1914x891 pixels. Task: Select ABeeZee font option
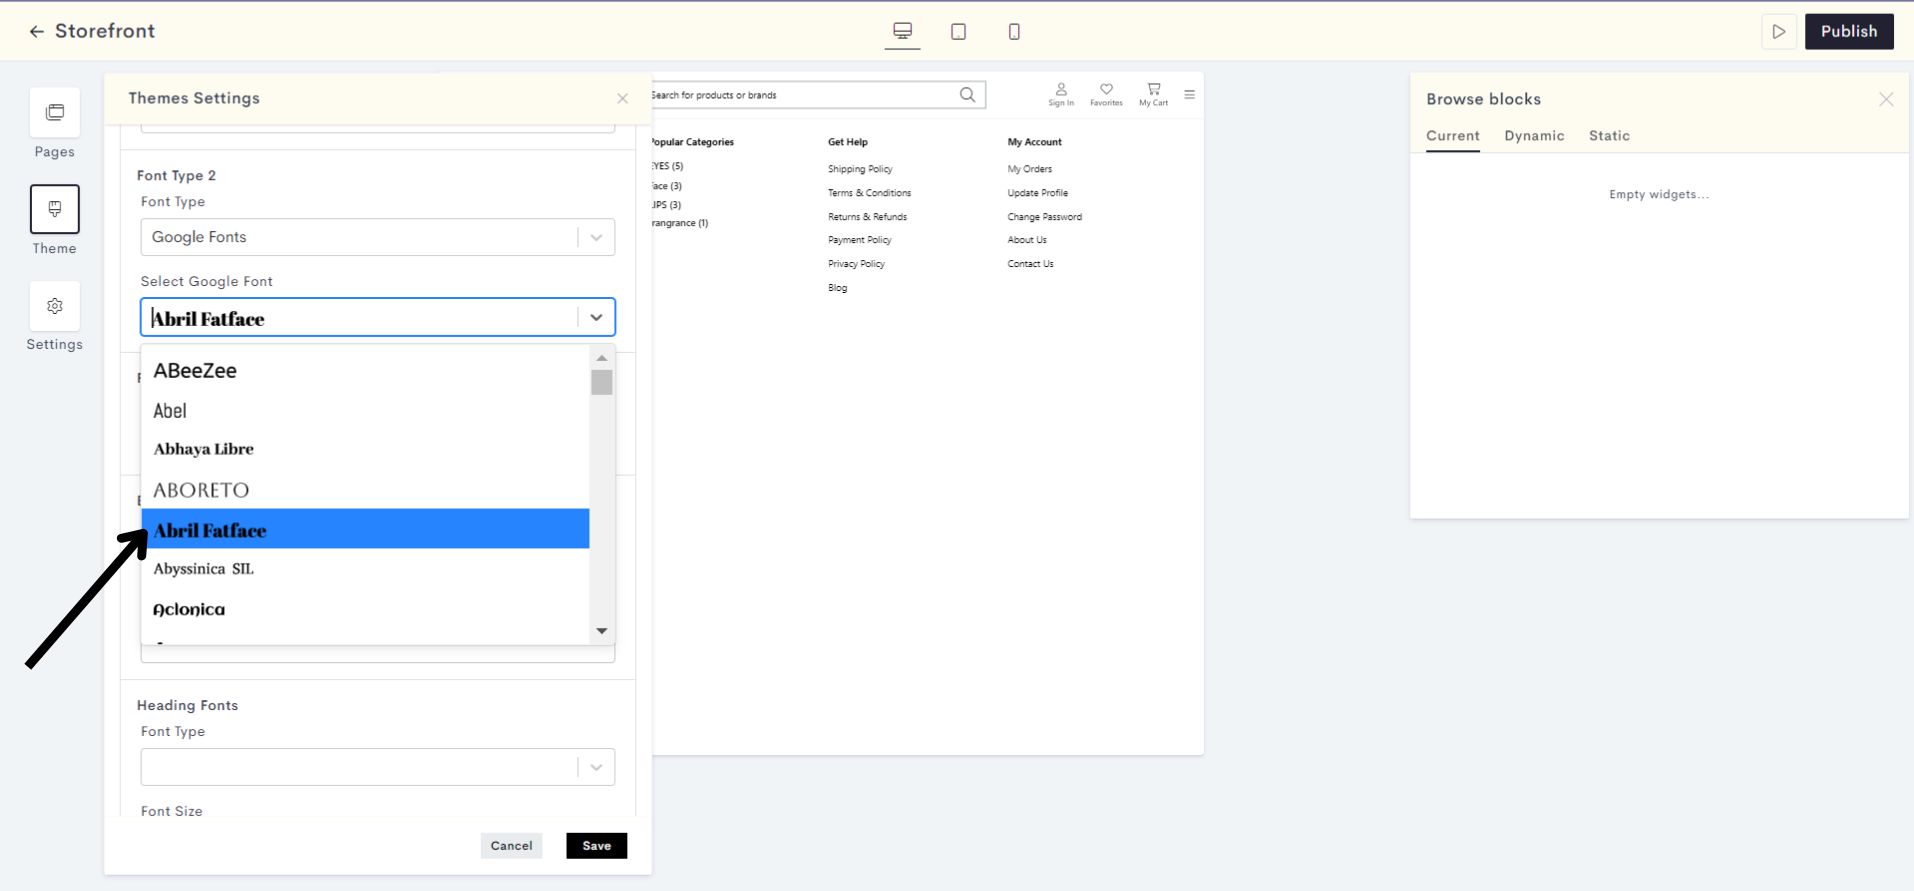[365, 370]
